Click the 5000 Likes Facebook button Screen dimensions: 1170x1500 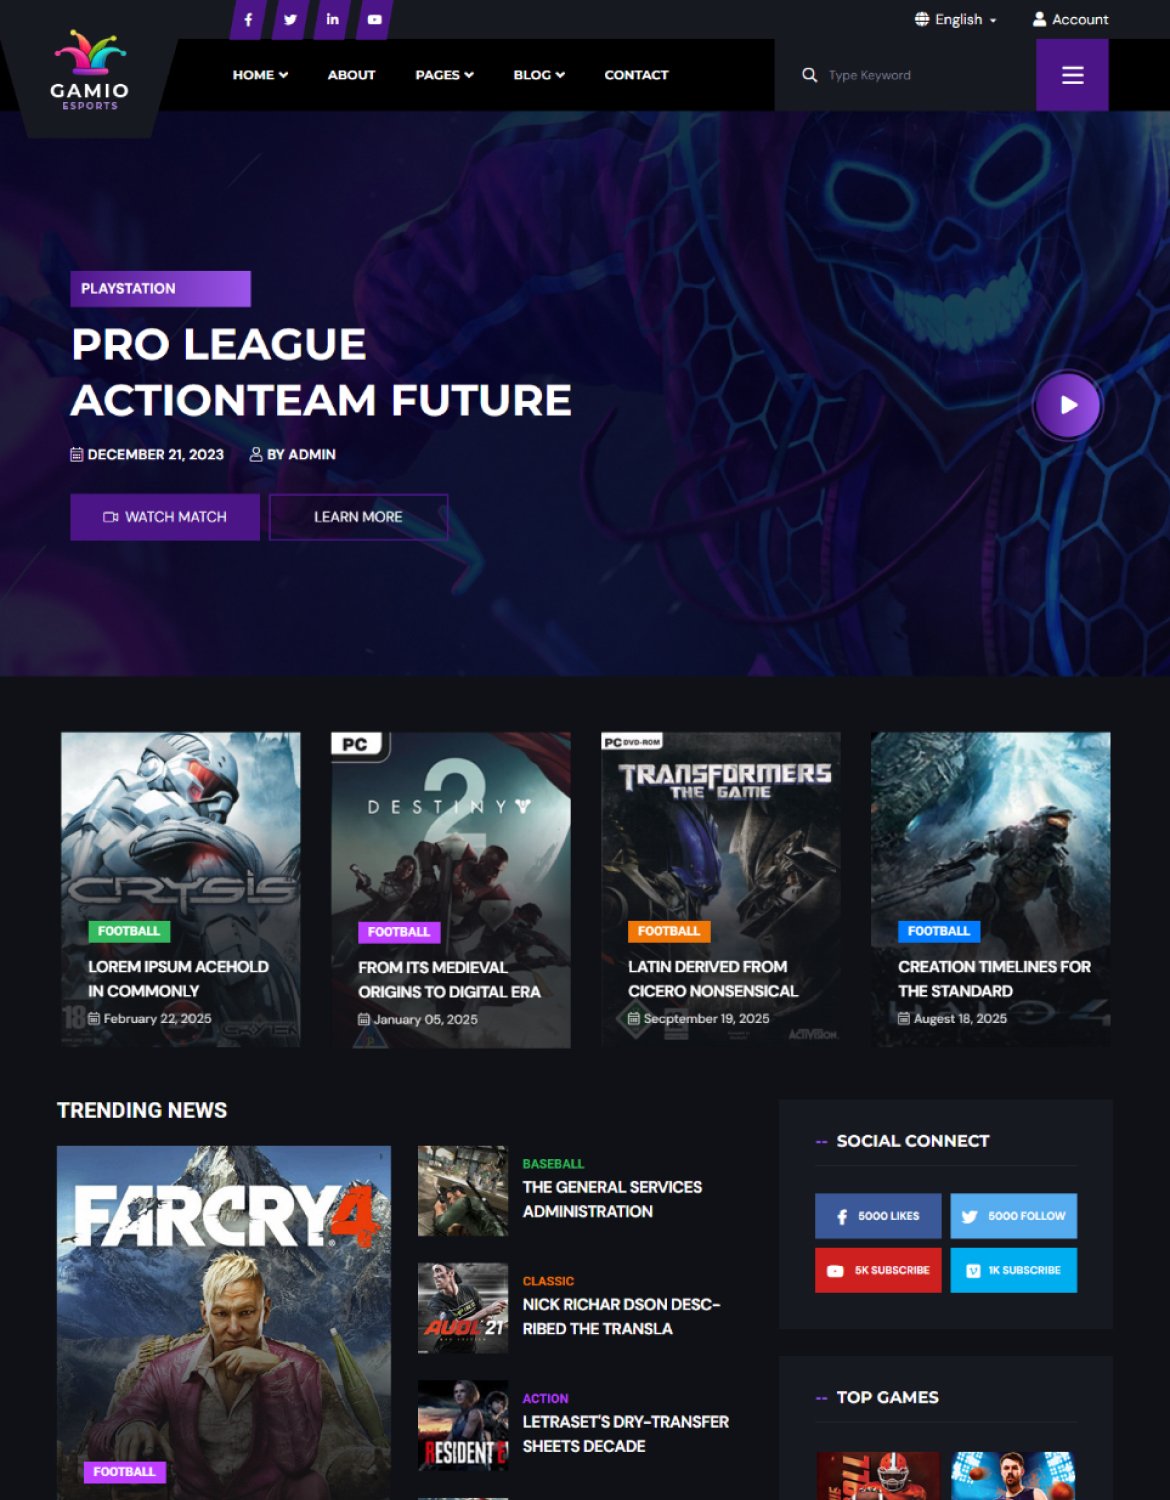coord(878,1216)
